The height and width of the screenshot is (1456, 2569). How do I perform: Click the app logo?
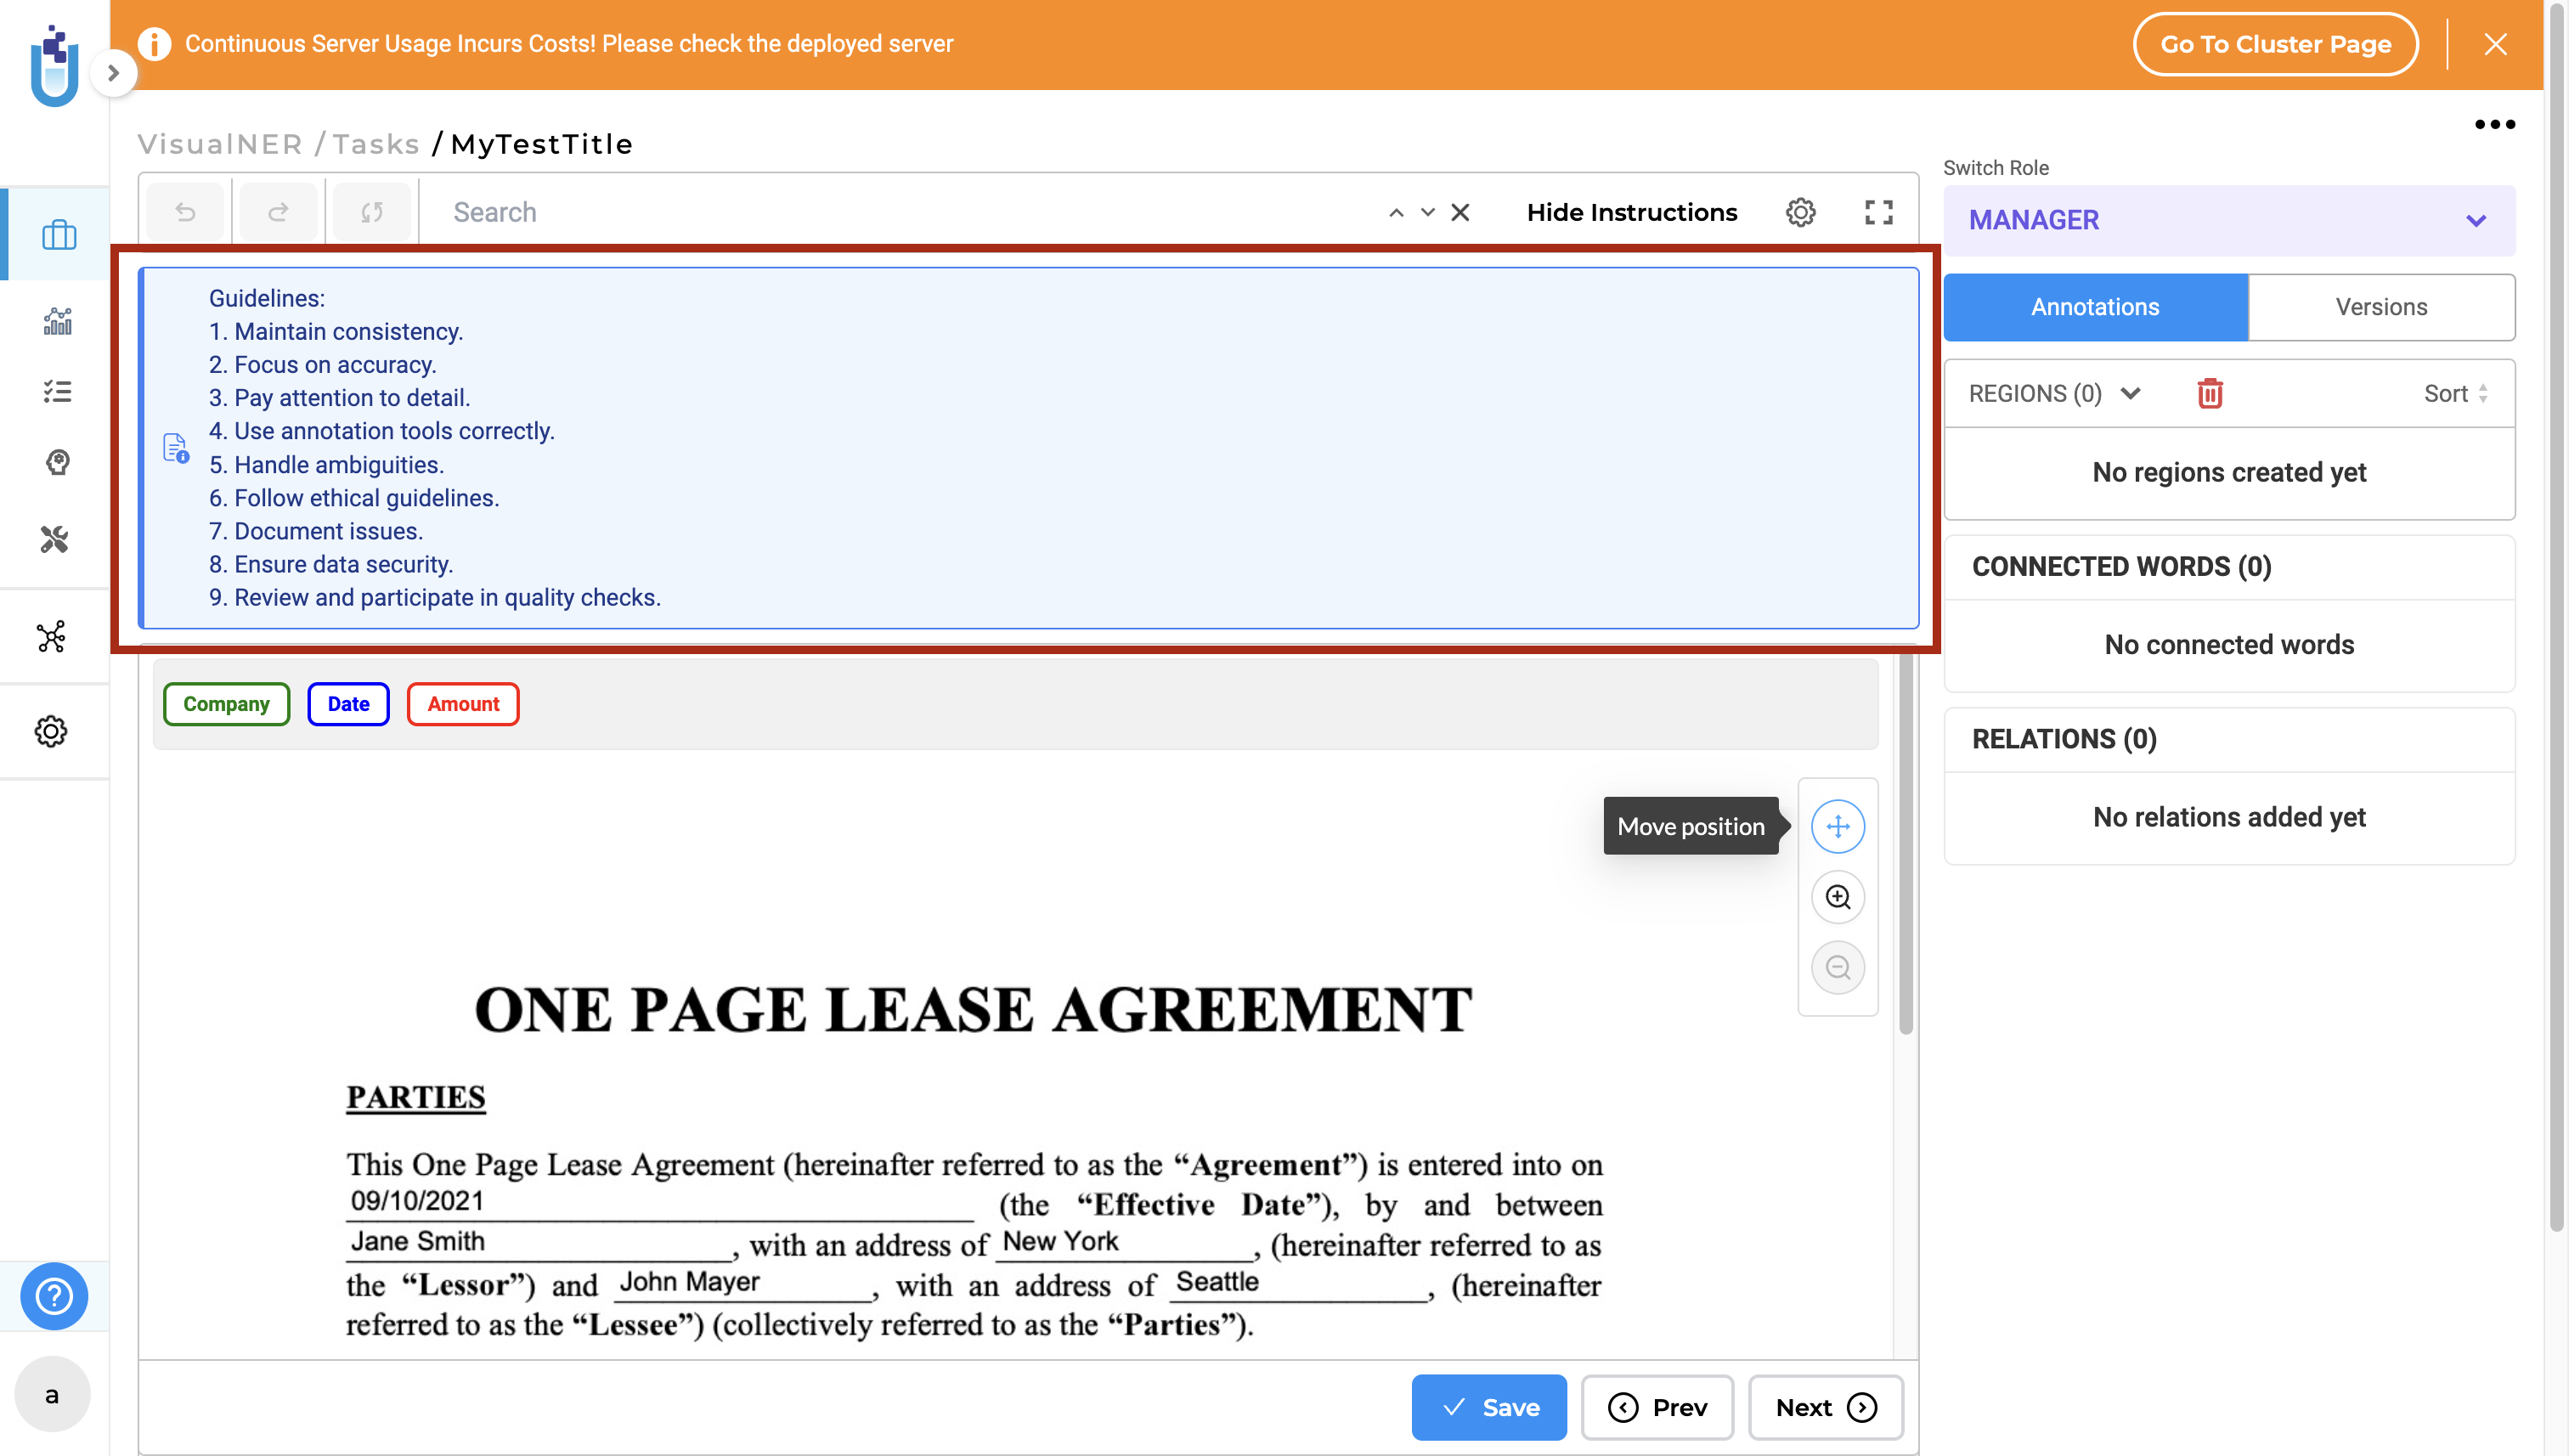click(x=54, y=66)
